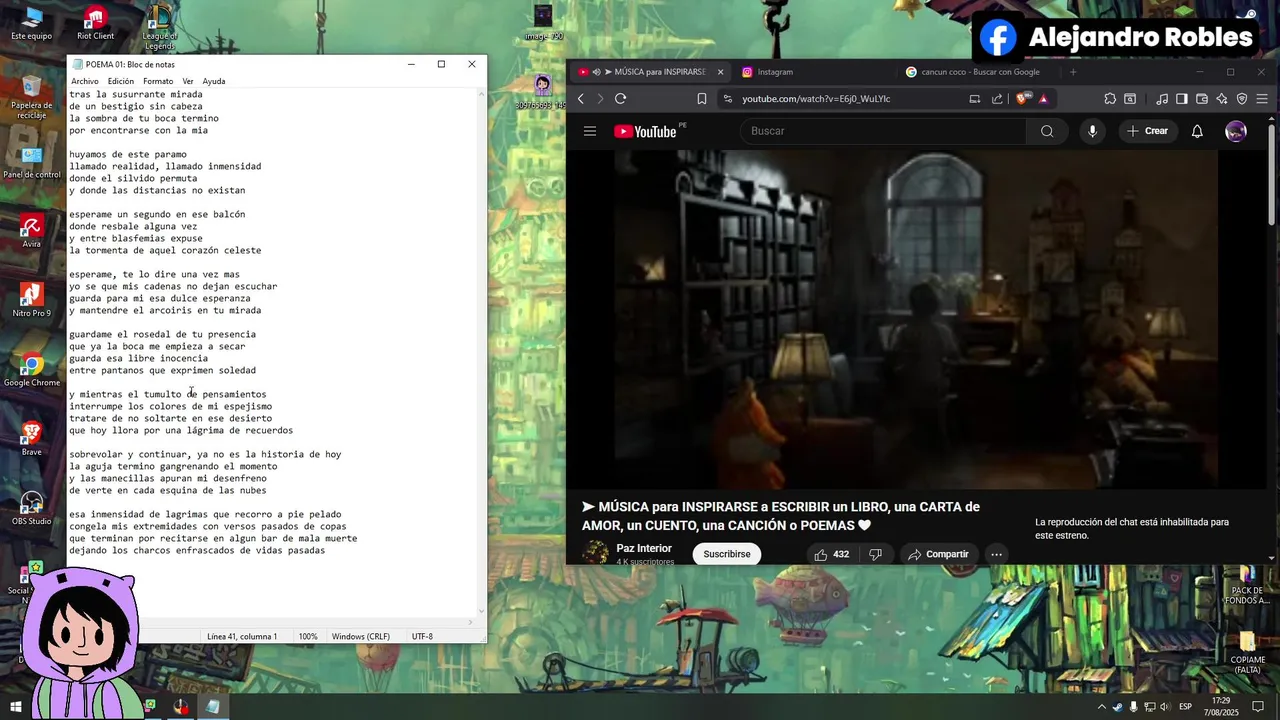Viewport: 1280px width, 720px height.
Task: Open the taskbar volume speaker icon
Action: pos(1164,707)
